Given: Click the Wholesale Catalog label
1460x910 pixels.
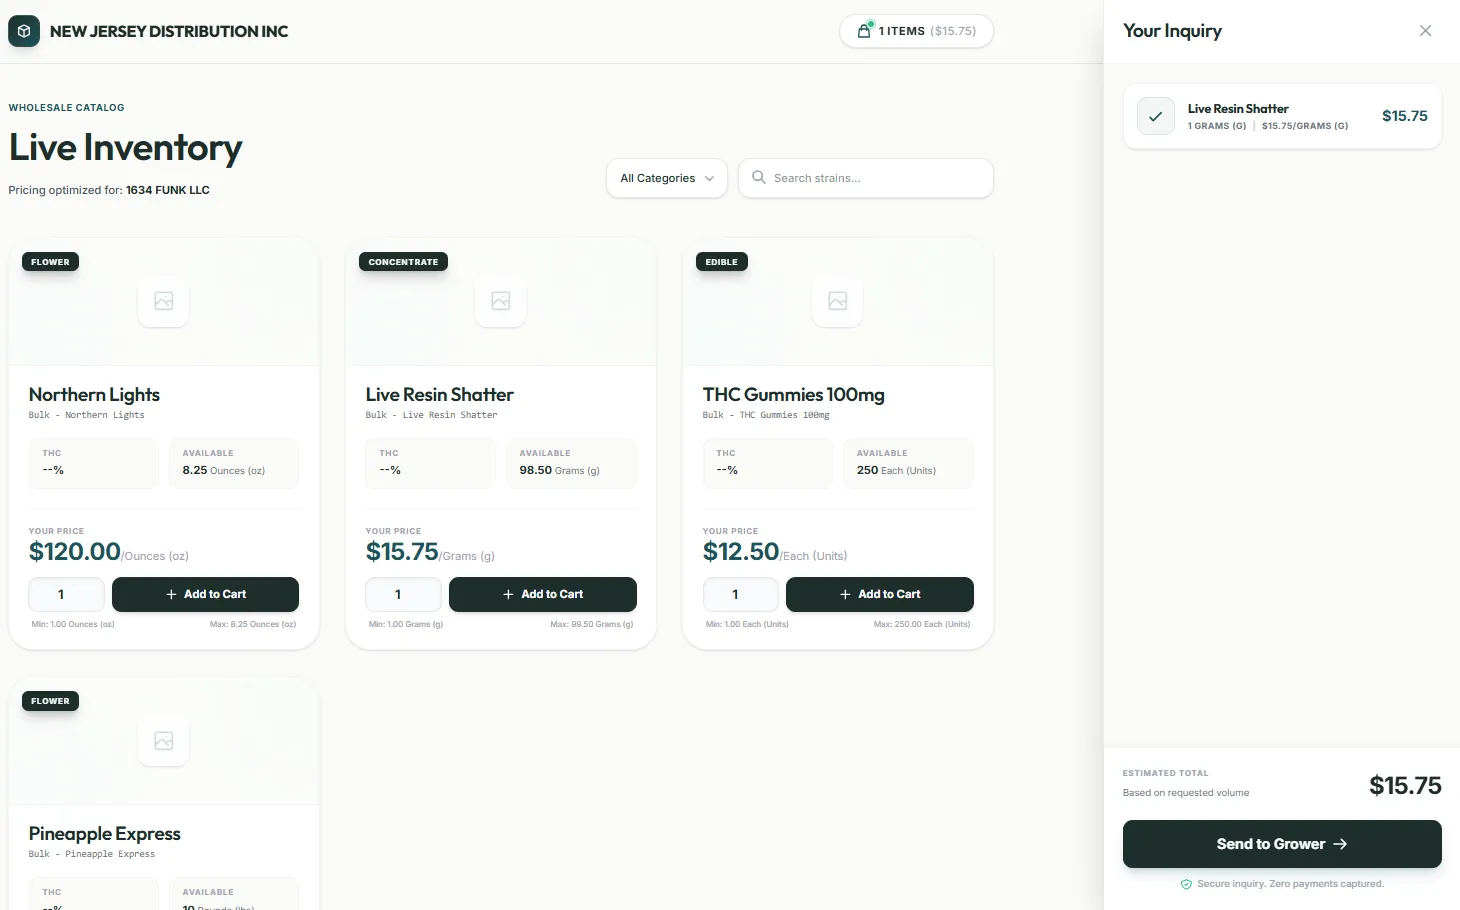Looking at the screenshot, I should pyautogui.click(x=67, y=107).
